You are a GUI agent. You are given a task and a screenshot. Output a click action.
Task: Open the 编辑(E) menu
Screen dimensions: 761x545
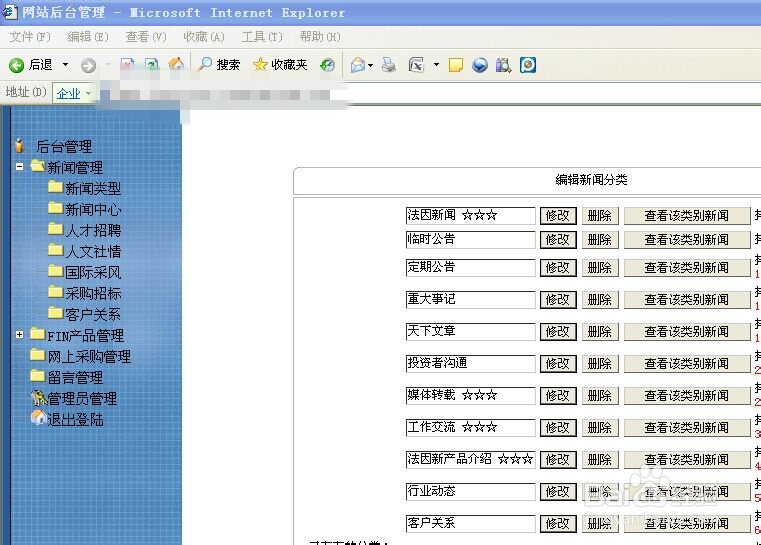click(x=88, y=37)
